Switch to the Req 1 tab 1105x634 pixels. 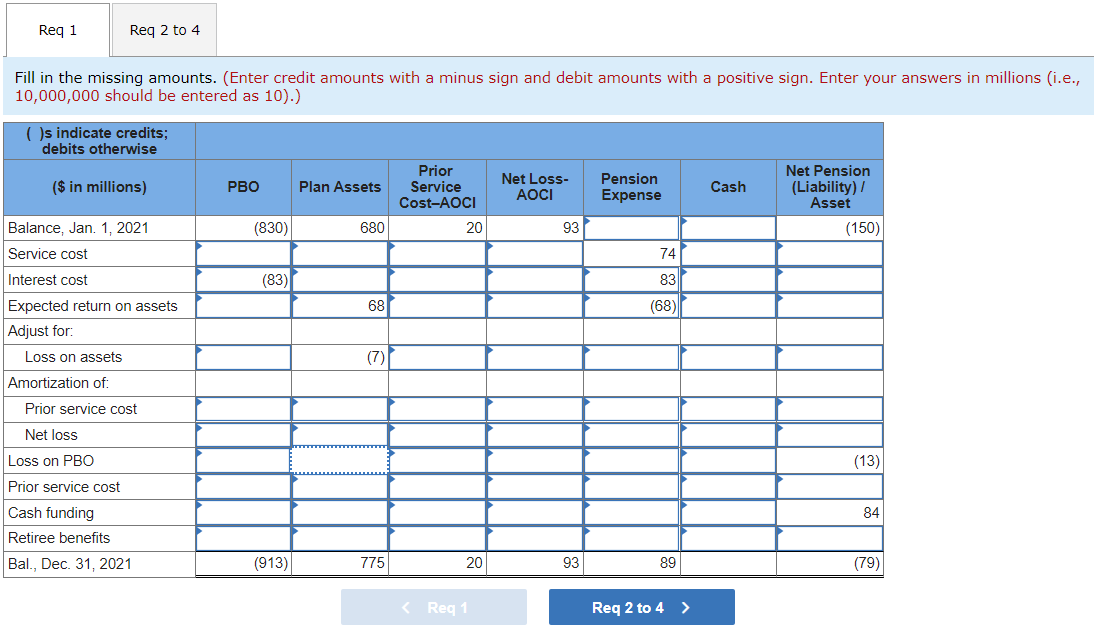click(57, 30)
